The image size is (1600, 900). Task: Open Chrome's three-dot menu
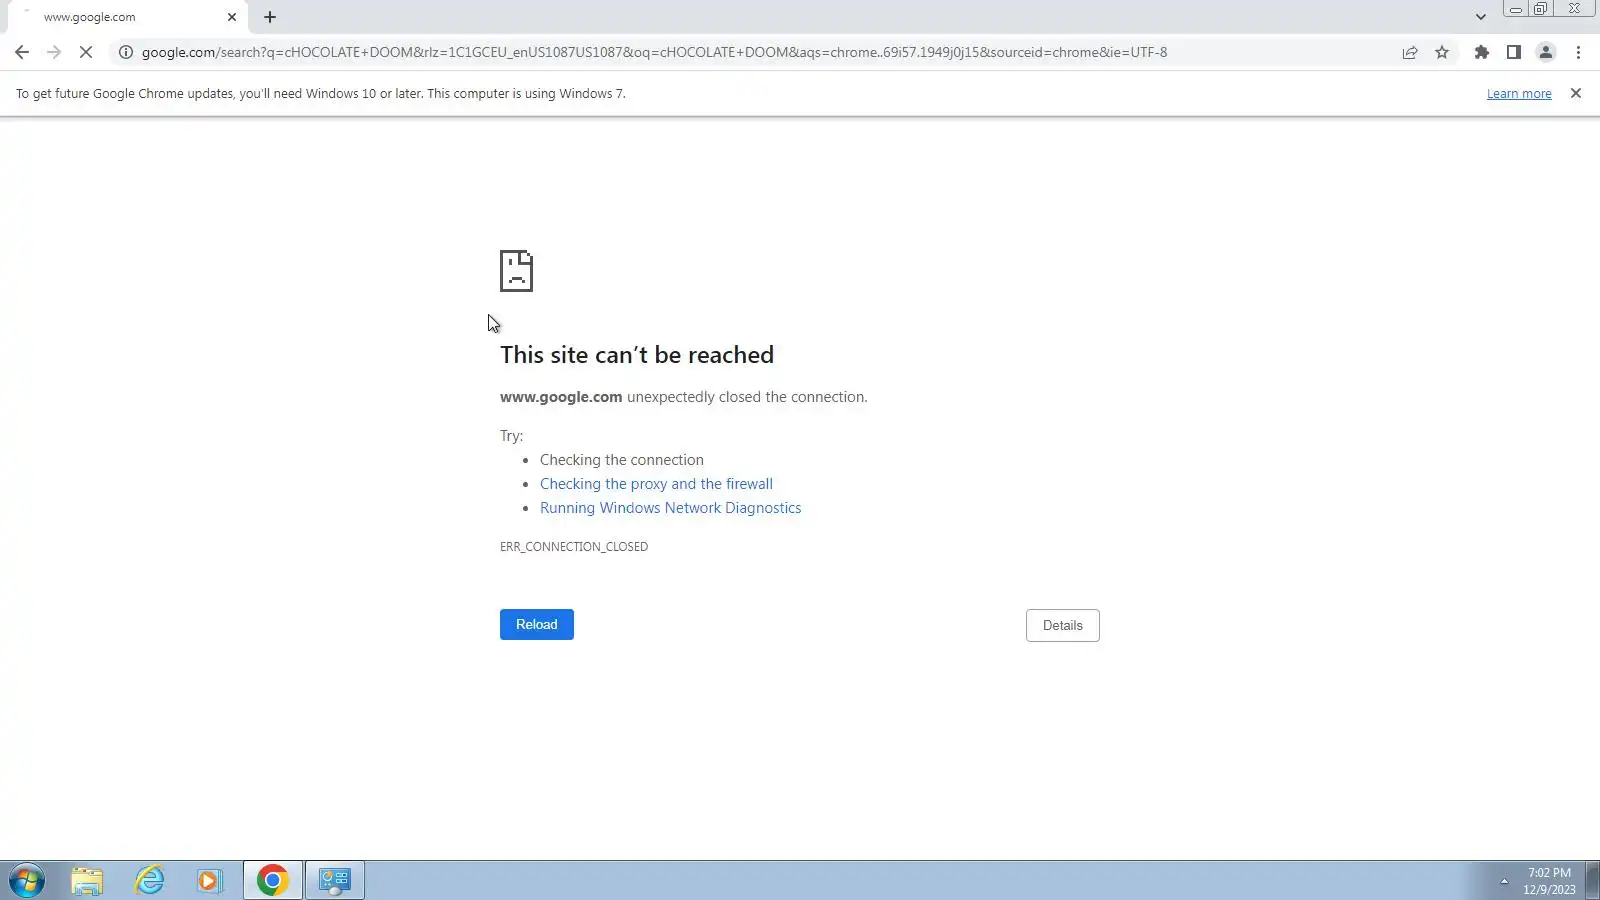click(1578, 52)
